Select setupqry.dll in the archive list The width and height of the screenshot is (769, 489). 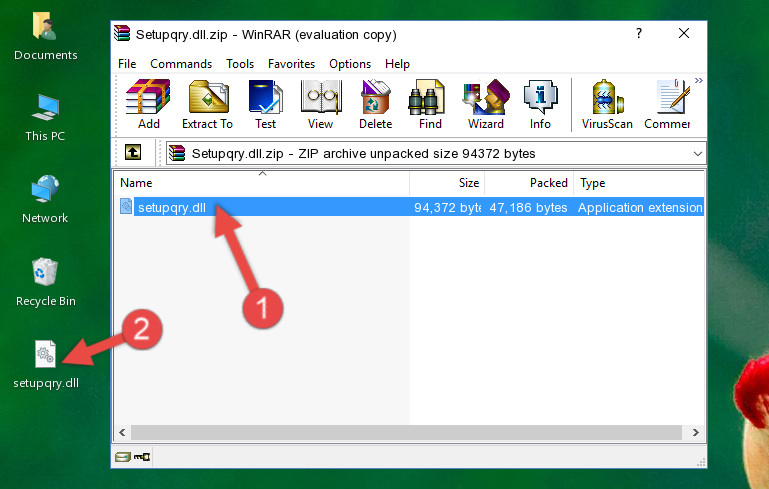point(172,208)
